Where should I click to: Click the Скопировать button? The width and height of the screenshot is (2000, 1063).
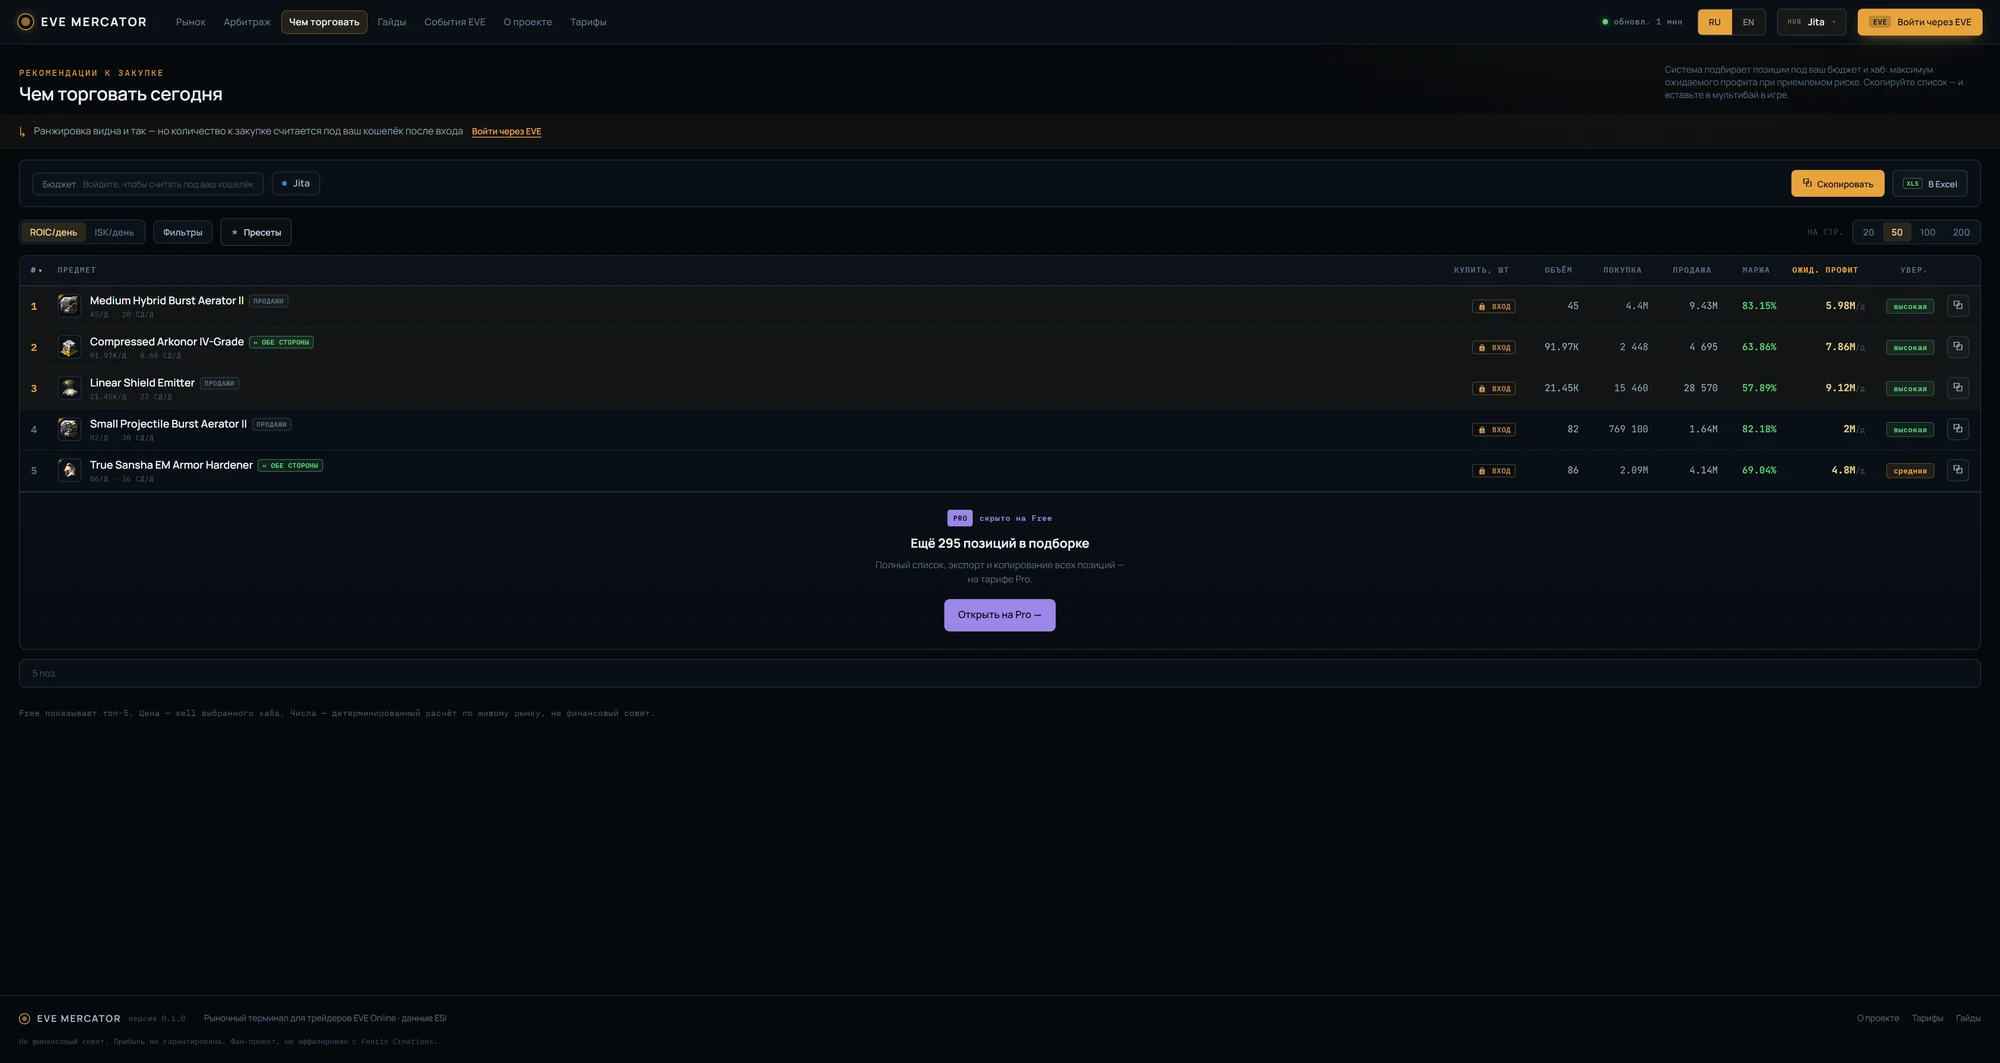pos(1838,184)
